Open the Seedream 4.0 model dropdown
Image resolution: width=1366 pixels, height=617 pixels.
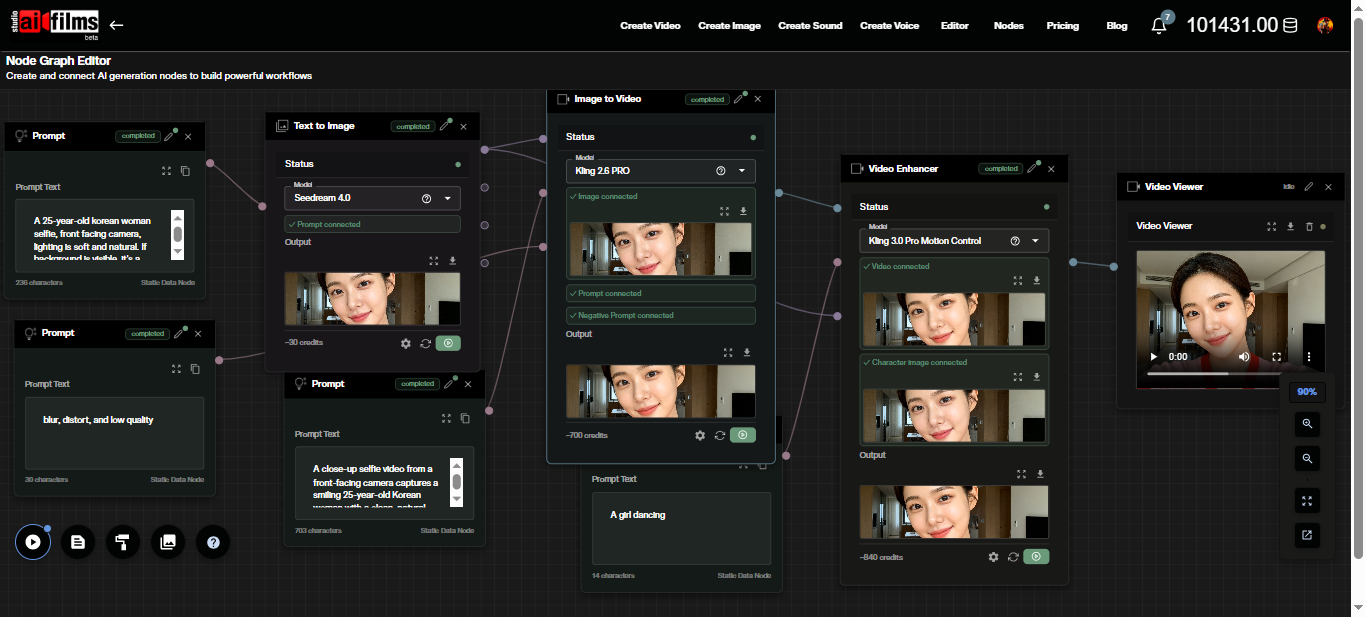coord(445,198)
